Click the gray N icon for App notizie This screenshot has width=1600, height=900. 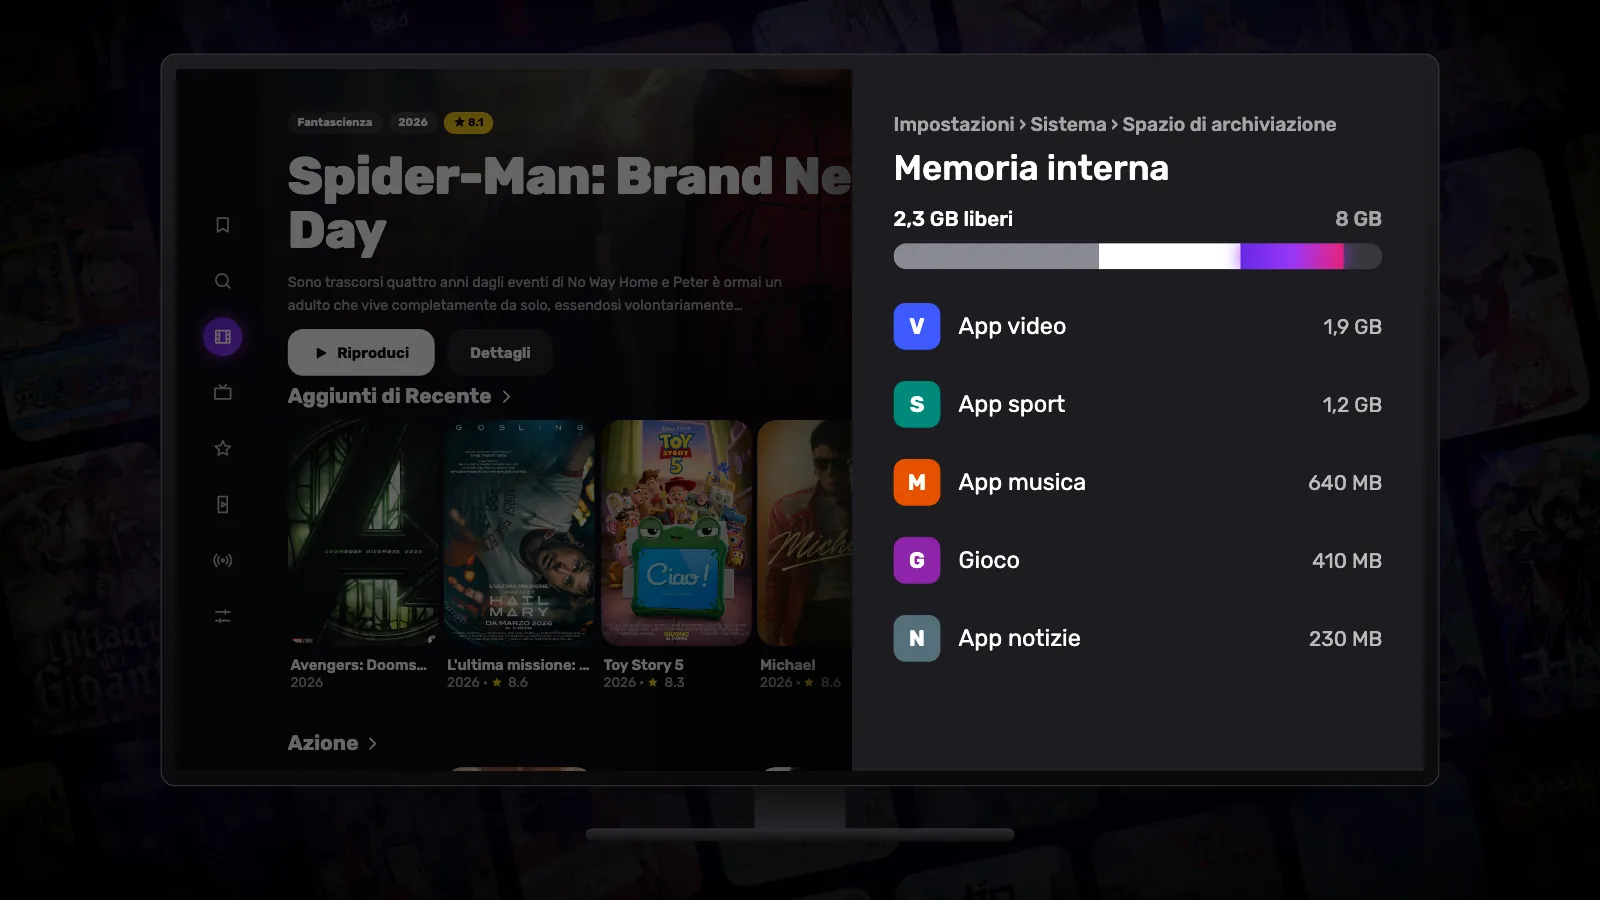pyautogui.click(x=917, y=638)
